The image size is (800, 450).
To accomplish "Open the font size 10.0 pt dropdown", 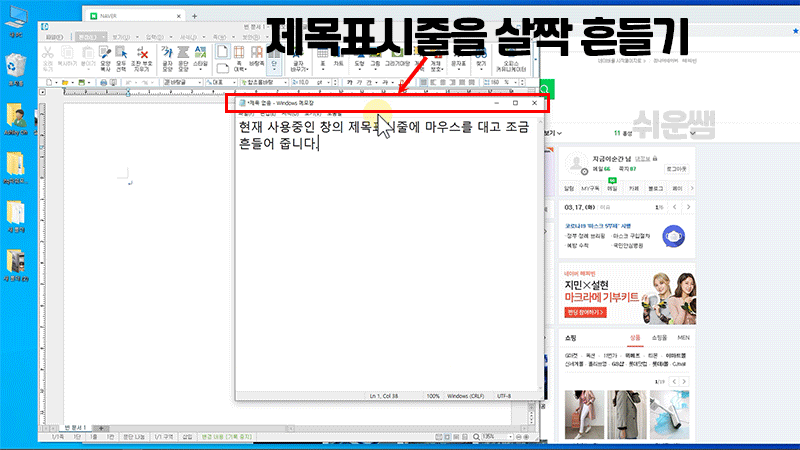I will [x=313, y=82].
